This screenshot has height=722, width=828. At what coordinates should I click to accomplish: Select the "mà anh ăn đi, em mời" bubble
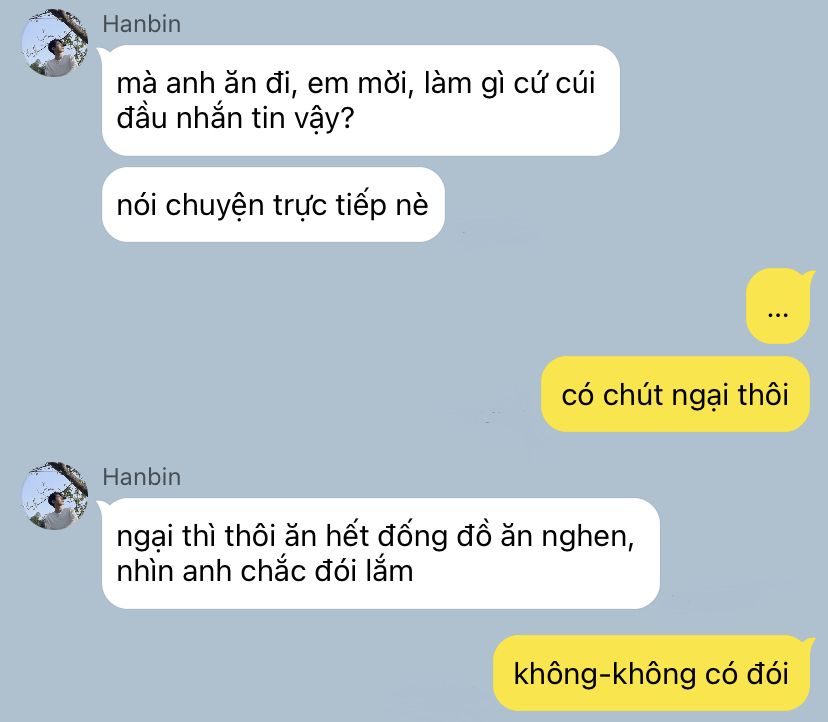pyautogui.click(x=360, y=100)
